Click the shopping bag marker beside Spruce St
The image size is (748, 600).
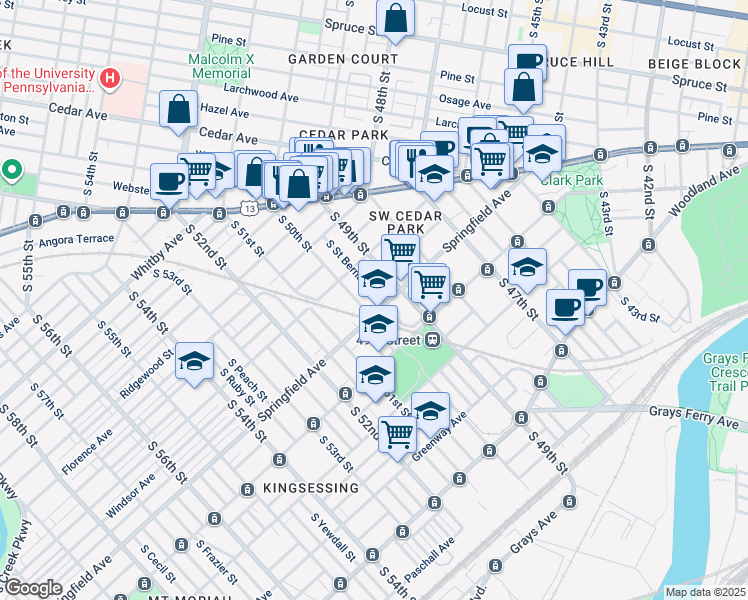click(x=395, y=19)
